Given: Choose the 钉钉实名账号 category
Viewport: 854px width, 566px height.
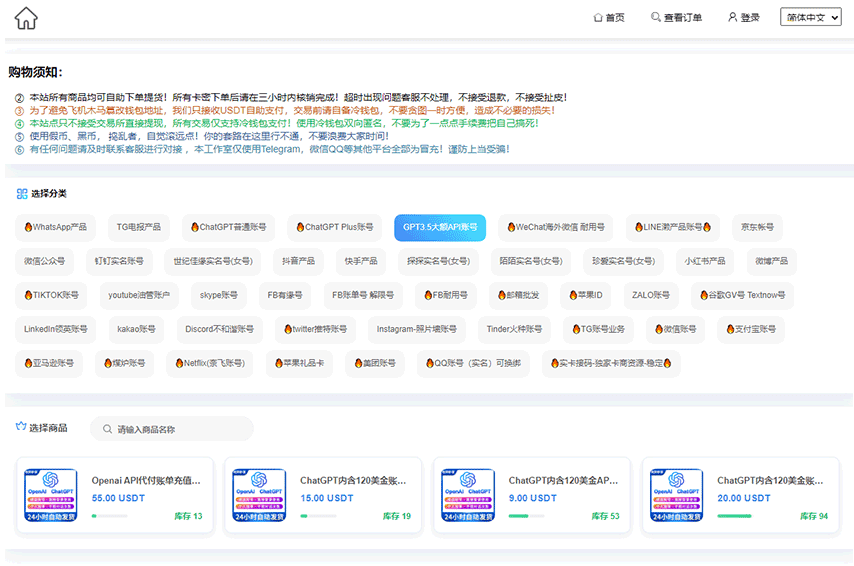Looking at the screenshot, I should pyautogui.click(x=119, y=261).
